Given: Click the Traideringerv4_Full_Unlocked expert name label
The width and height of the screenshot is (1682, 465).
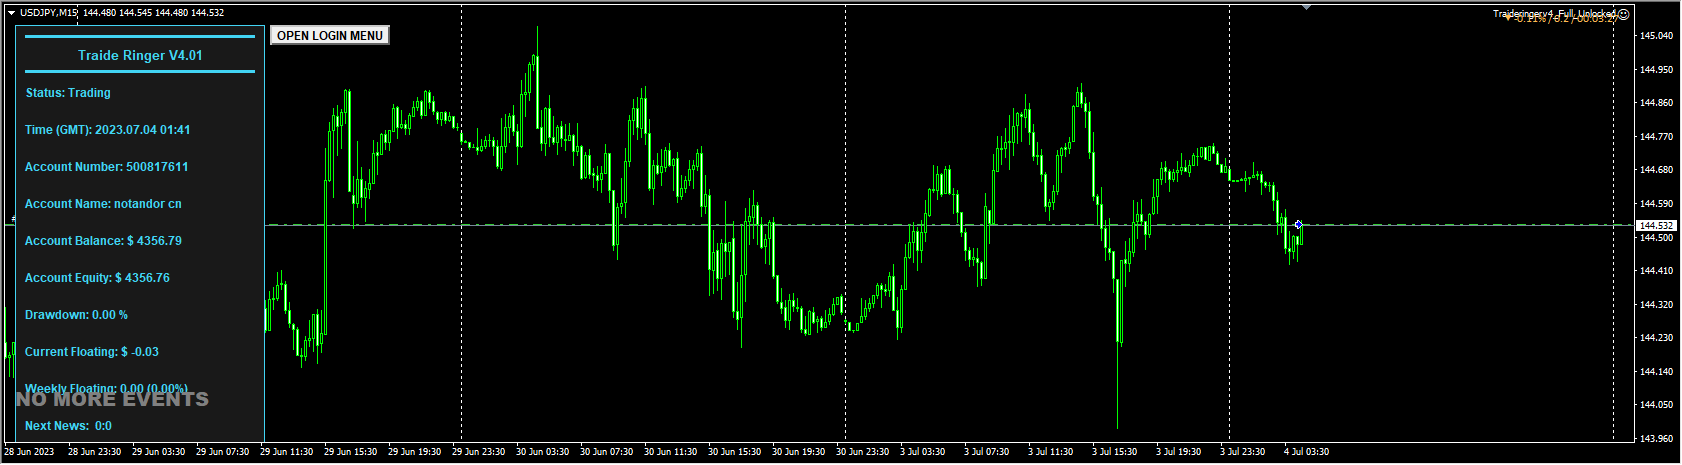Looking at the screenshot, I should [1554, 14].
